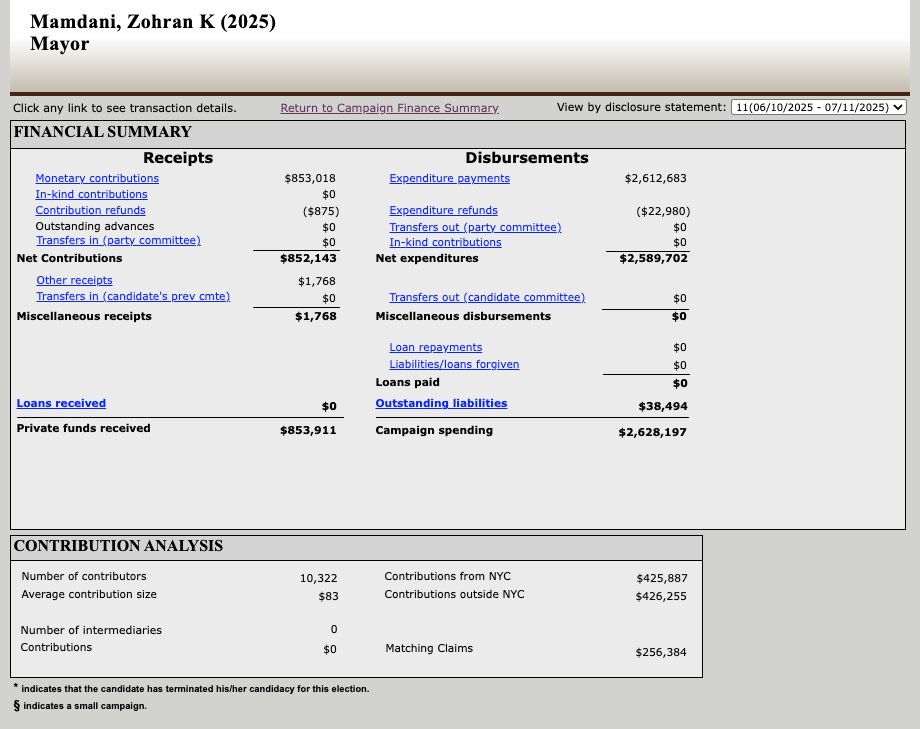This screenshot has width=920, height=729.
Task: Click the Loans paid label
Action: [407, 382]
